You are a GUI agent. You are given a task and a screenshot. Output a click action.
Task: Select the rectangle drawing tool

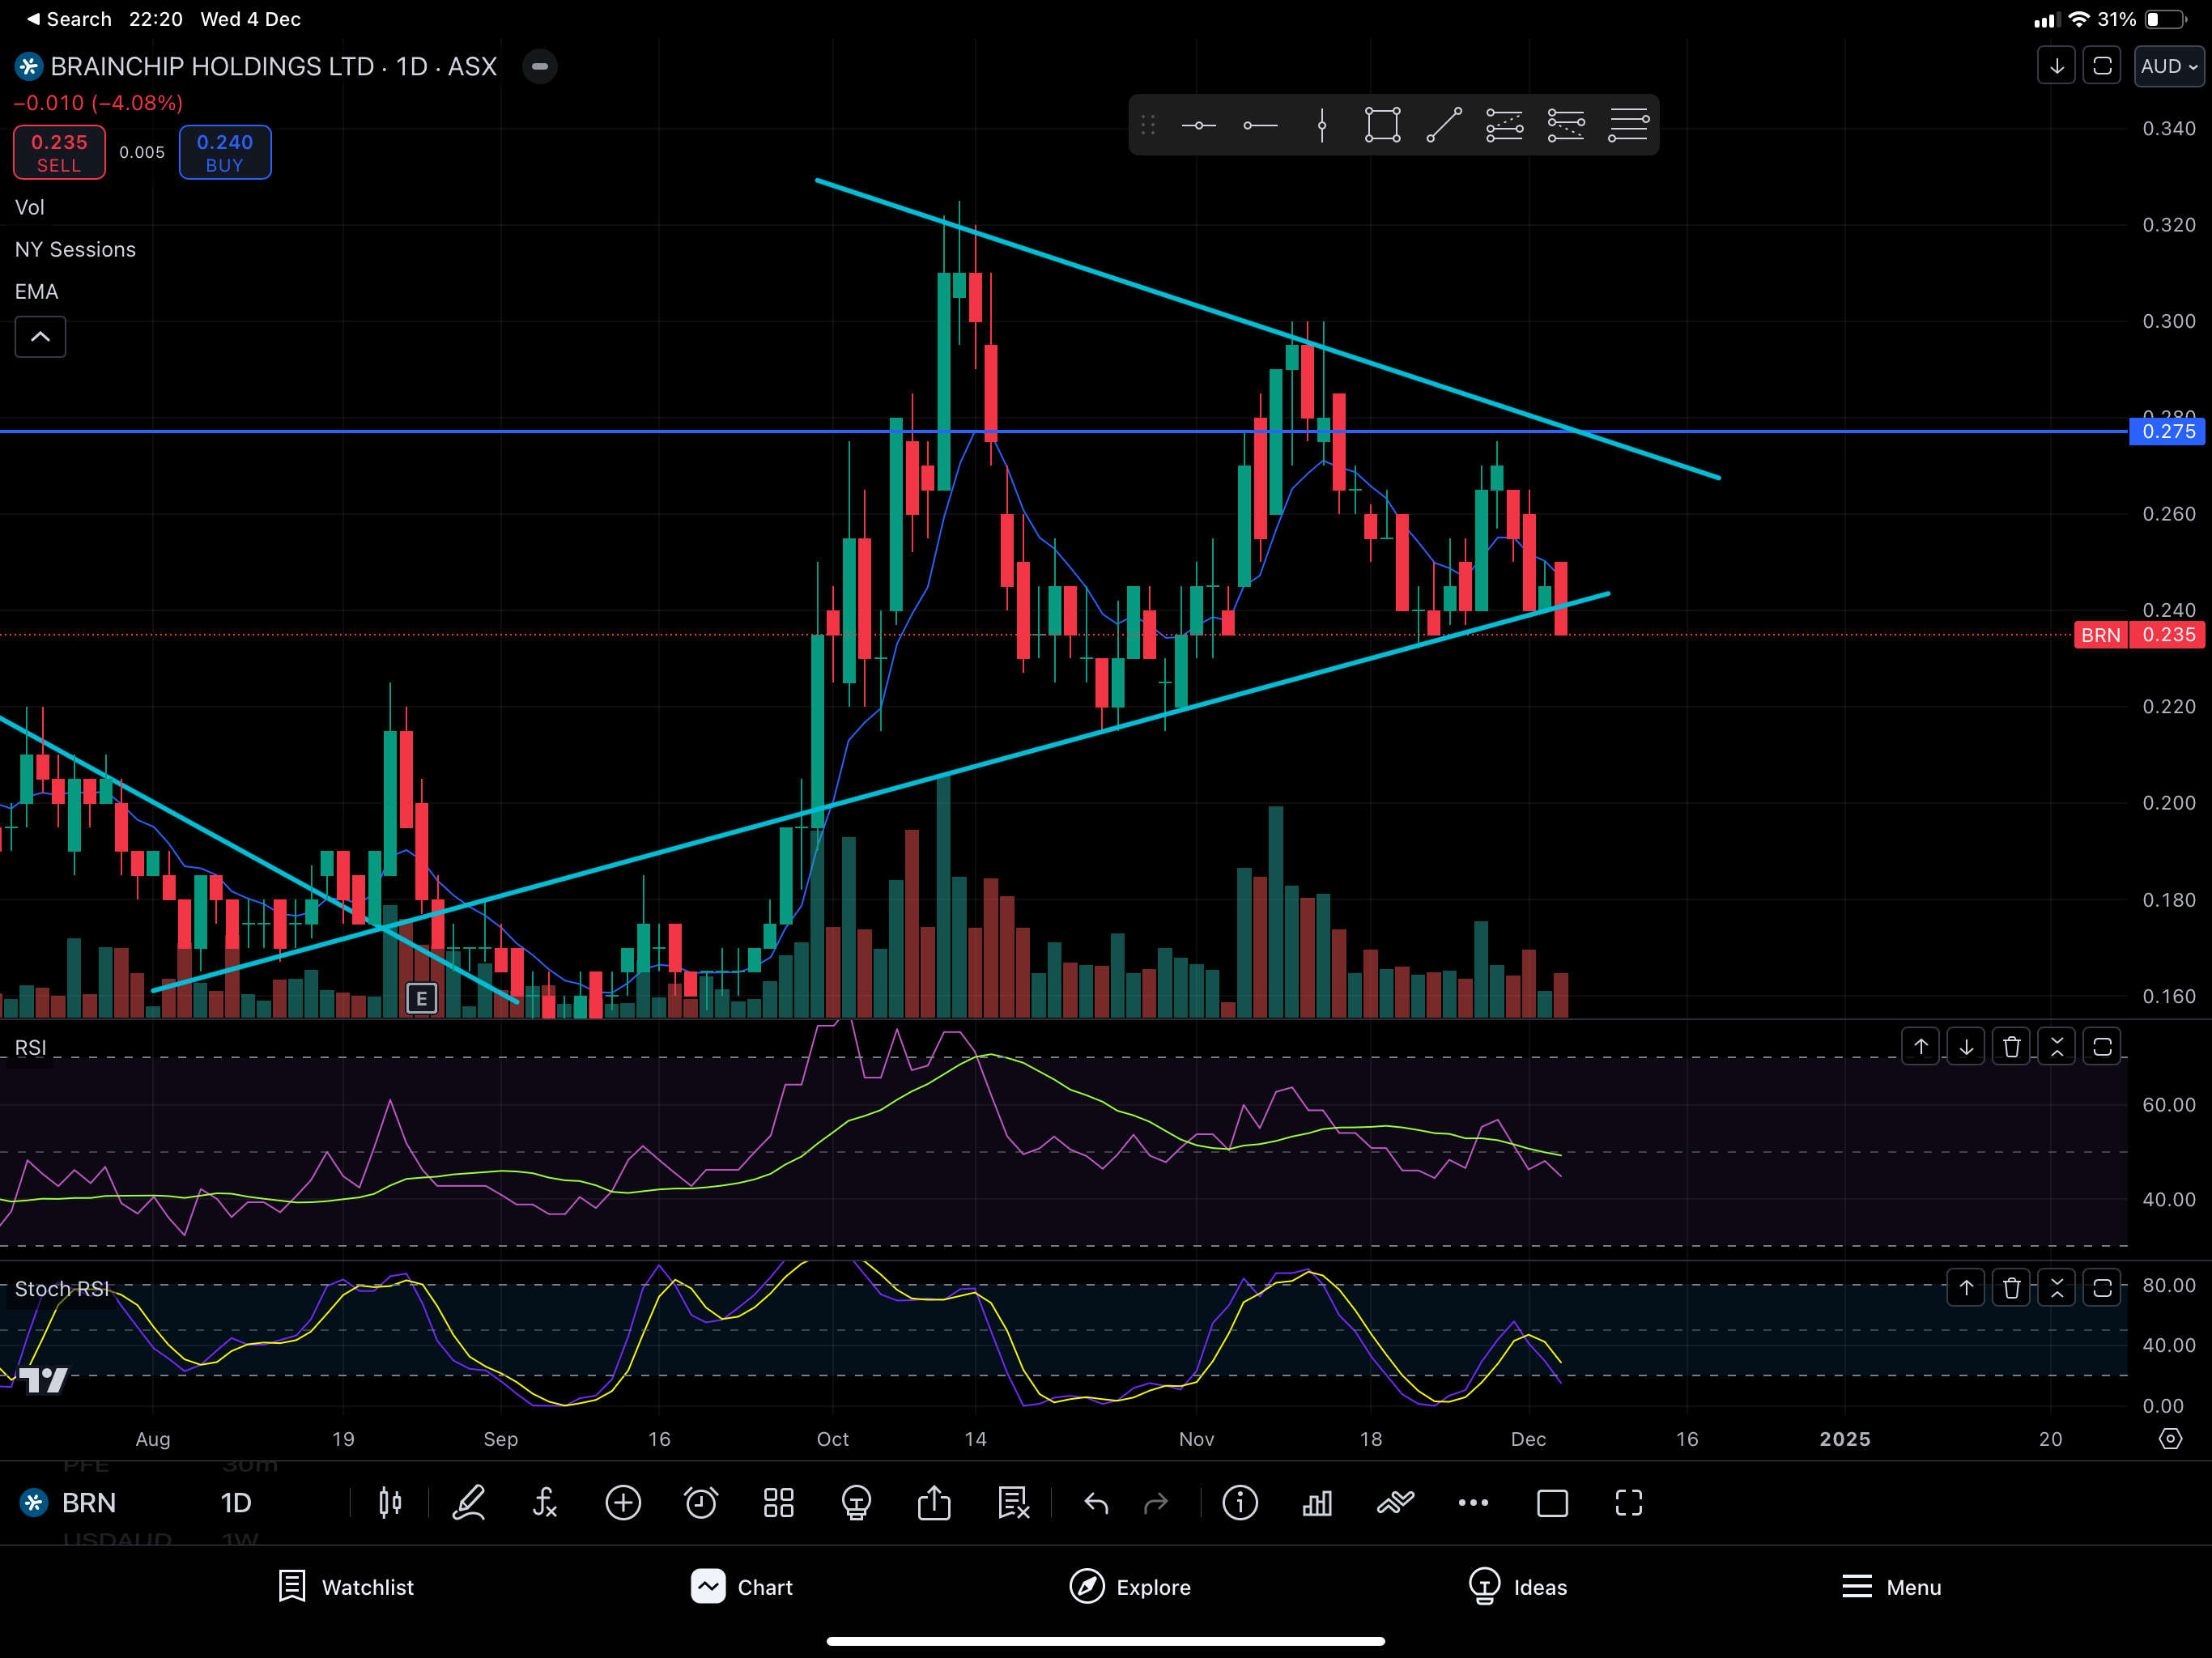[x=1383, y=126]
